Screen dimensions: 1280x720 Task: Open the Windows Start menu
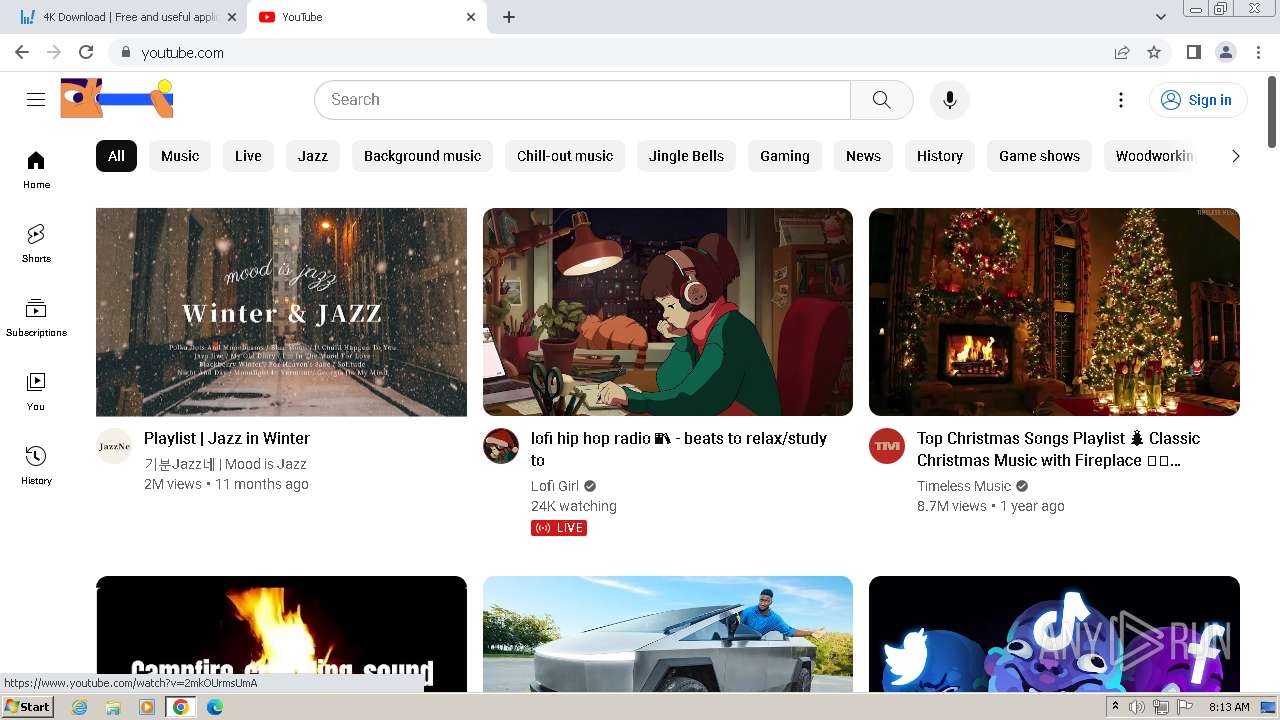point(28,707)
